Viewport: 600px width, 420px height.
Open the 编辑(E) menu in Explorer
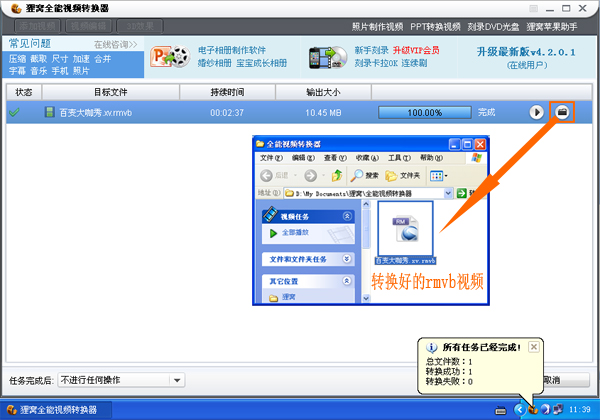303,158
